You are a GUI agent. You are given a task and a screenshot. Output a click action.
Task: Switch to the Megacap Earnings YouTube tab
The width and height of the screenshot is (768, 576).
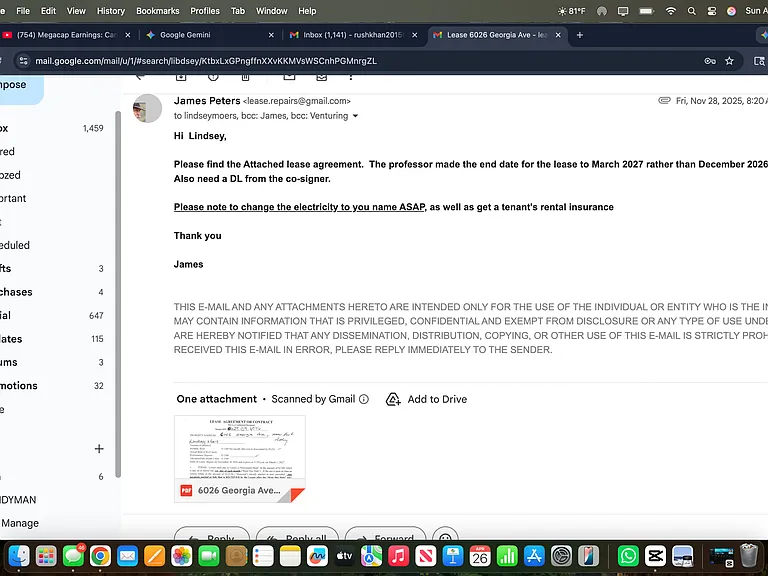click(67, 35)
